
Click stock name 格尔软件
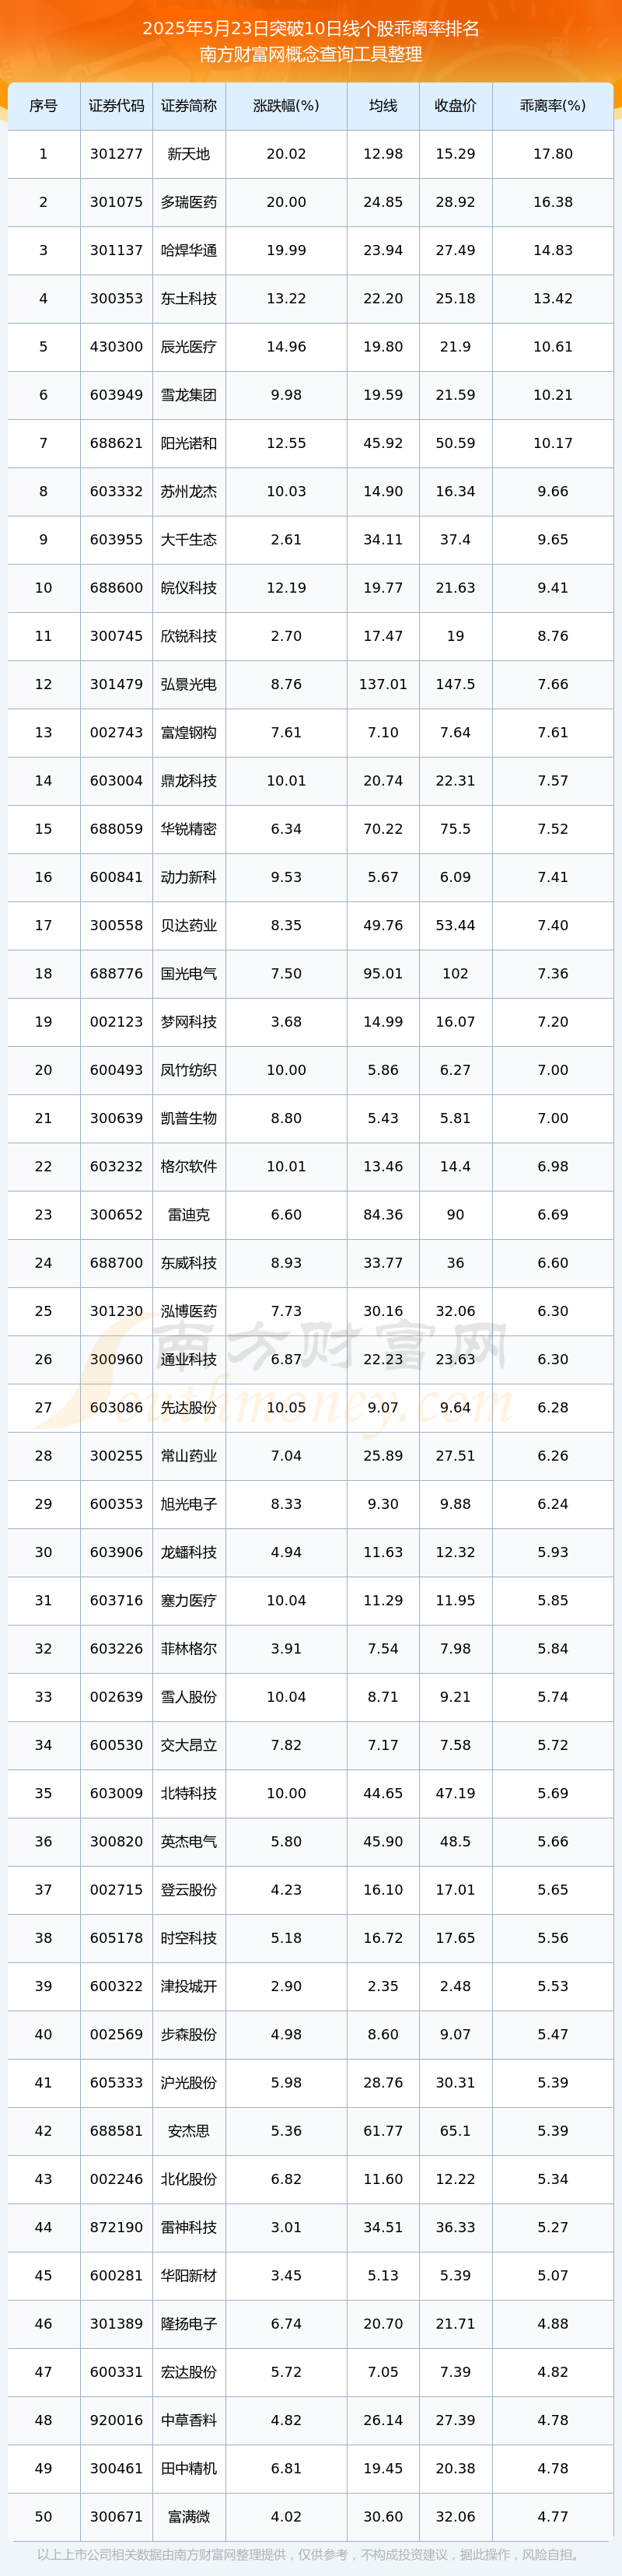pyautogui.click(x=189, y=1167)
